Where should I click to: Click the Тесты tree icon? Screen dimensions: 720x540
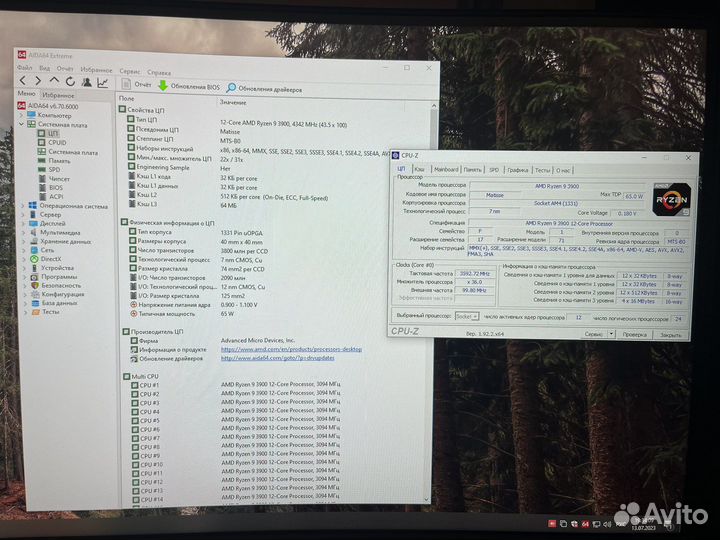36,312
